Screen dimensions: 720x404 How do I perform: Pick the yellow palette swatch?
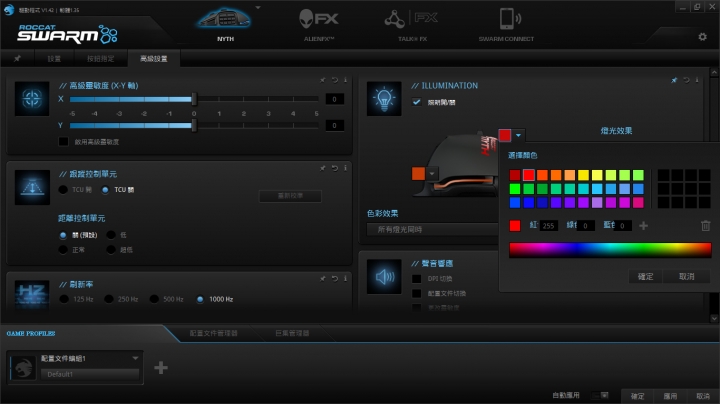point(583,175)
